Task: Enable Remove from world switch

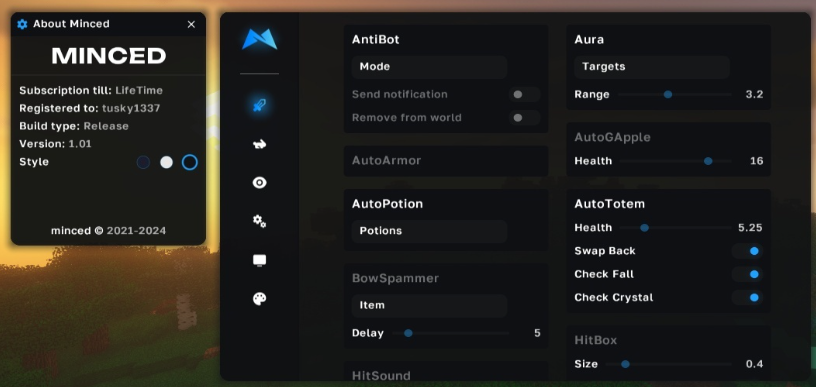Action: pos(524,118)
